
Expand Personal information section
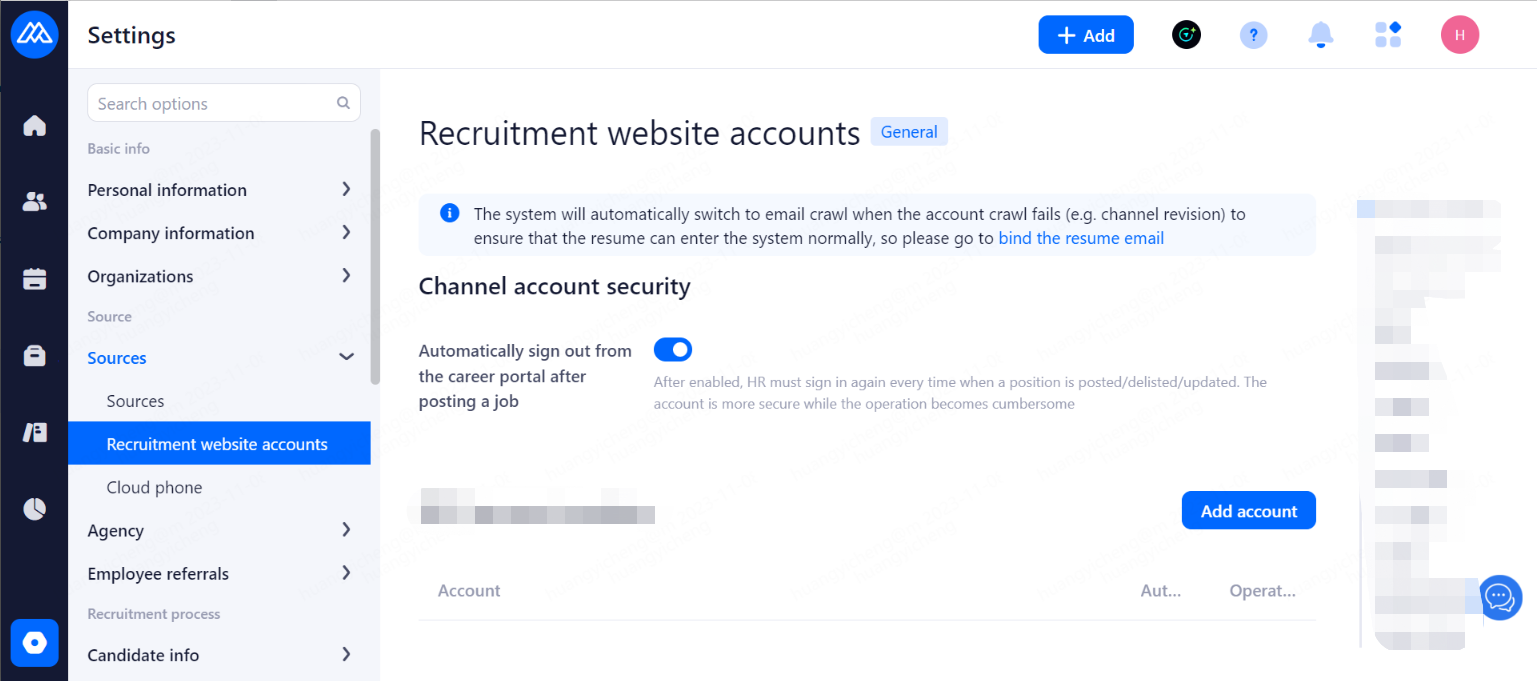[x=218, y=190]
